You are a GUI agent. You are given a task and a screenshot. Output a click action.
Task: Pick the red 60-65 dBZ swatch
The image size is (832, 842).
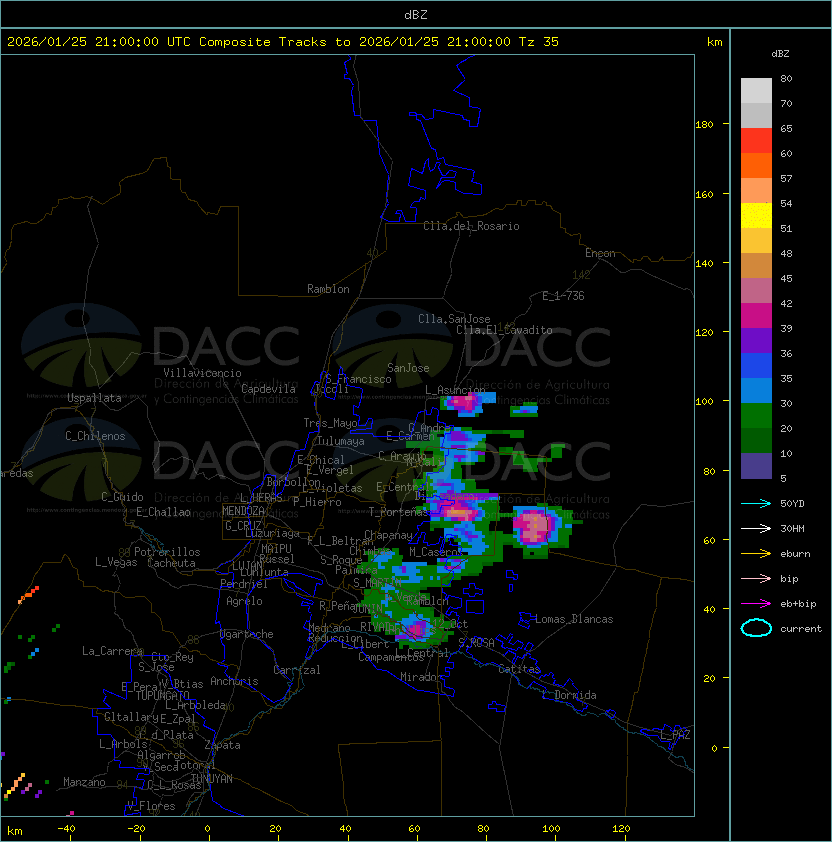coord(756,140)
